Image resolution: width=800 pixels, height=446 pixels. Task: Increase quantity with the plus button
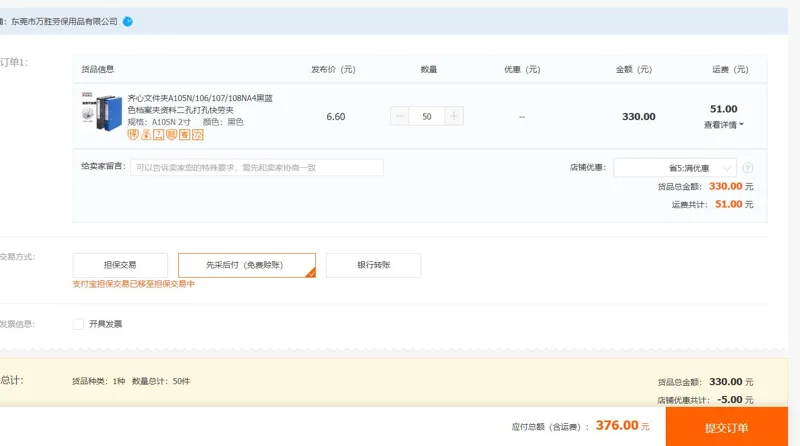[x=454, y=116]
